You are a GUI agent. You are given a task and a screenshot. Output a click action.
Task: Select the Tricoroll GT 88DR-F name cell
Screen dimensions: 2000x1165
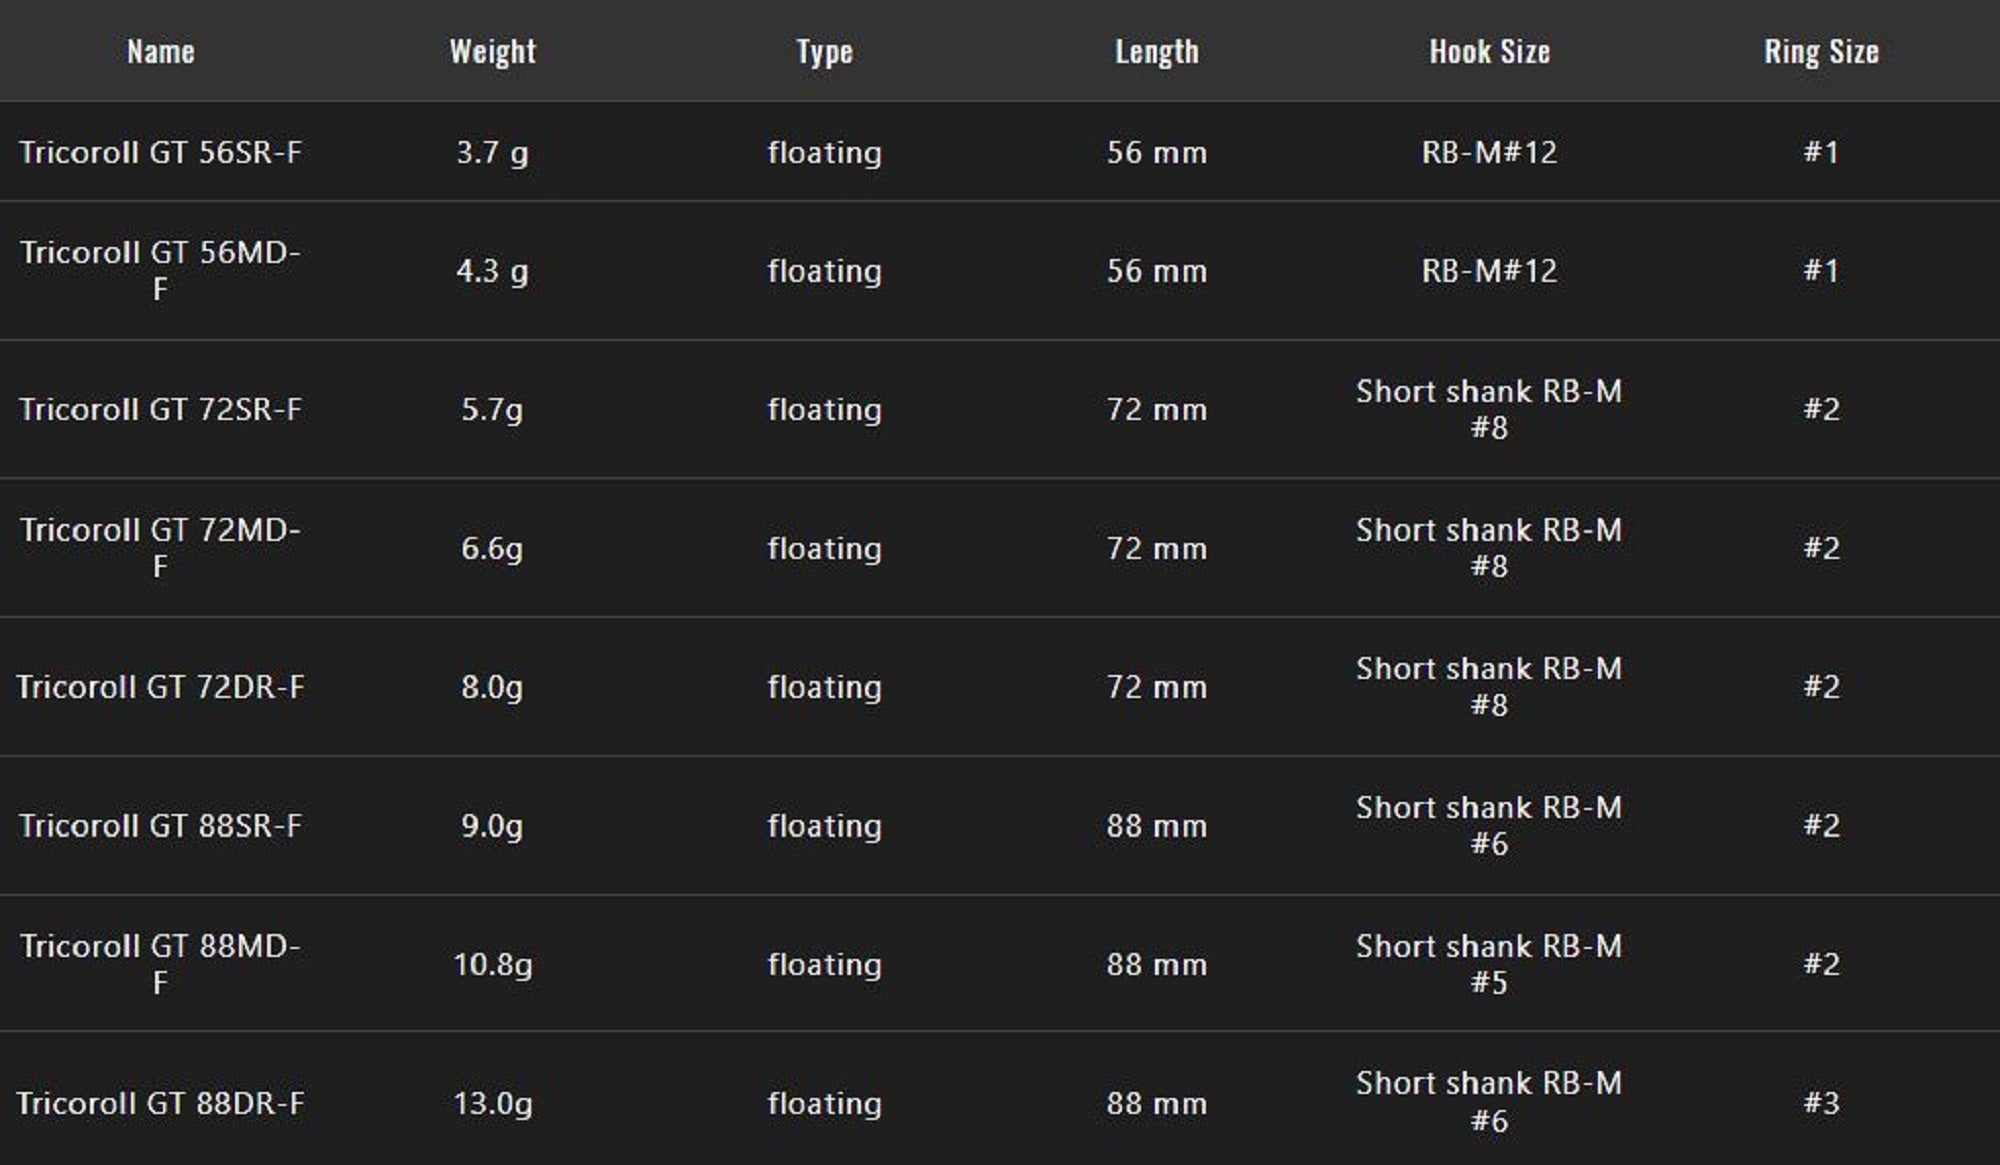click(160, 1103)
